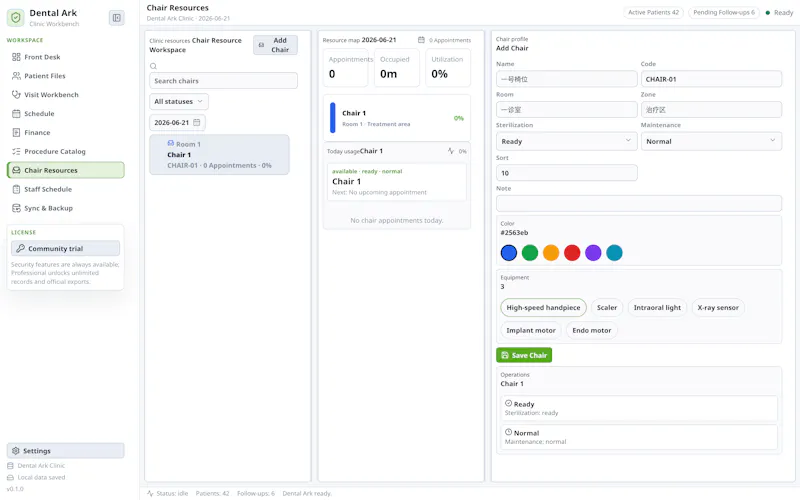This screenshot has height=500, width=800.
Task: Click 'No chair appointments today.' text
Action: click(x=397, y=220)
